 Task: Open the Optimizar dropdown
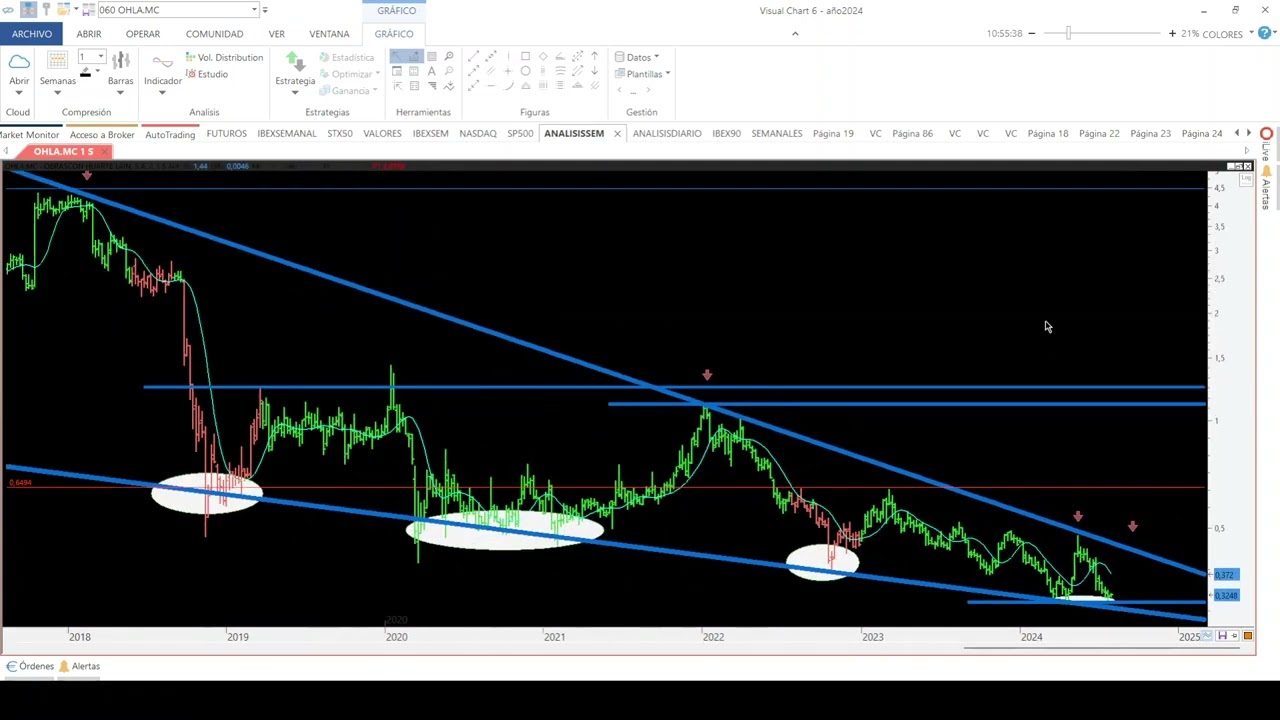[351, 74]
